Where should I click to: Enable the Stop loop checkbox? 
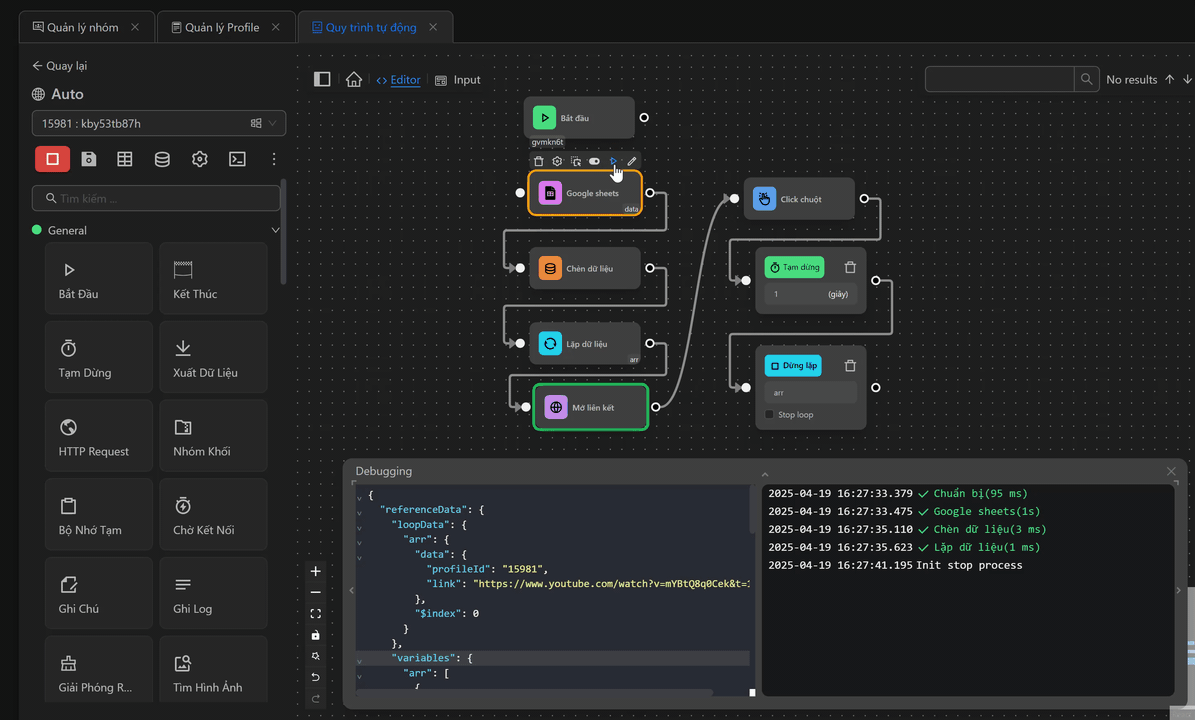(770, 415)
